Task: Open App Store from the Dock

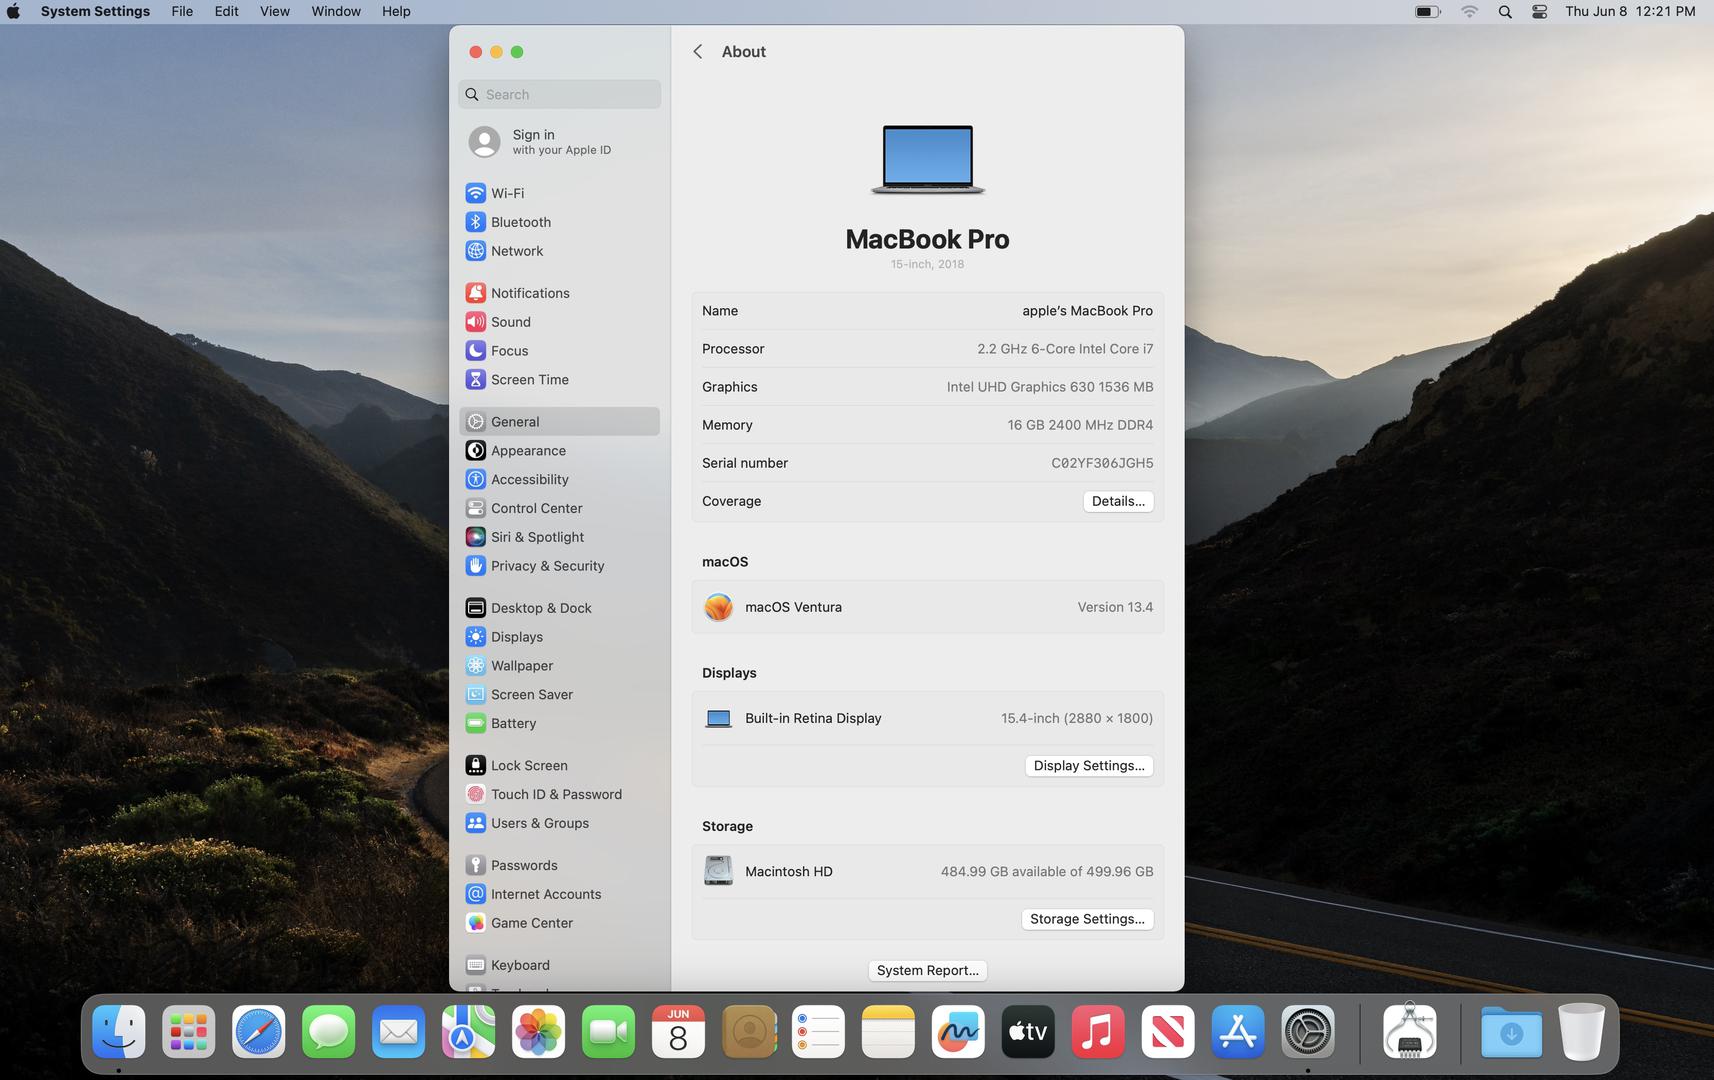Action: [x=1238, y=1032]
